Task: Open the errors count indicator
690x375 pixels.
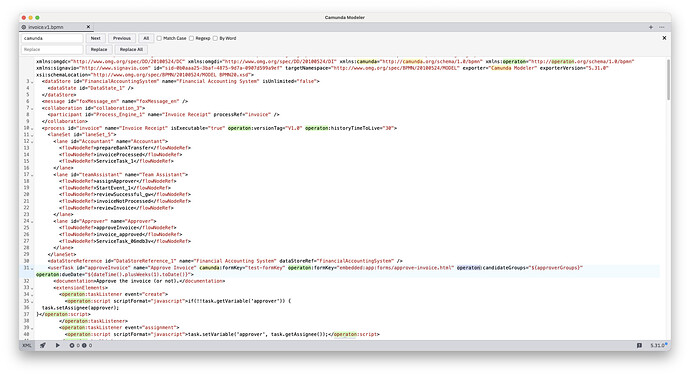Action: click(x=74, y=346)
